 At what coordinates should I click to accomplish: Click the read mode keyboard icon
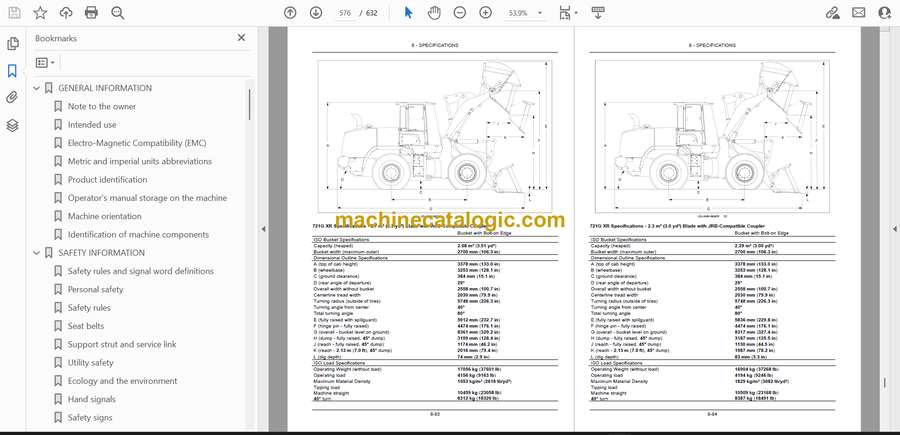pyautogui.click(x=598, y=13)
